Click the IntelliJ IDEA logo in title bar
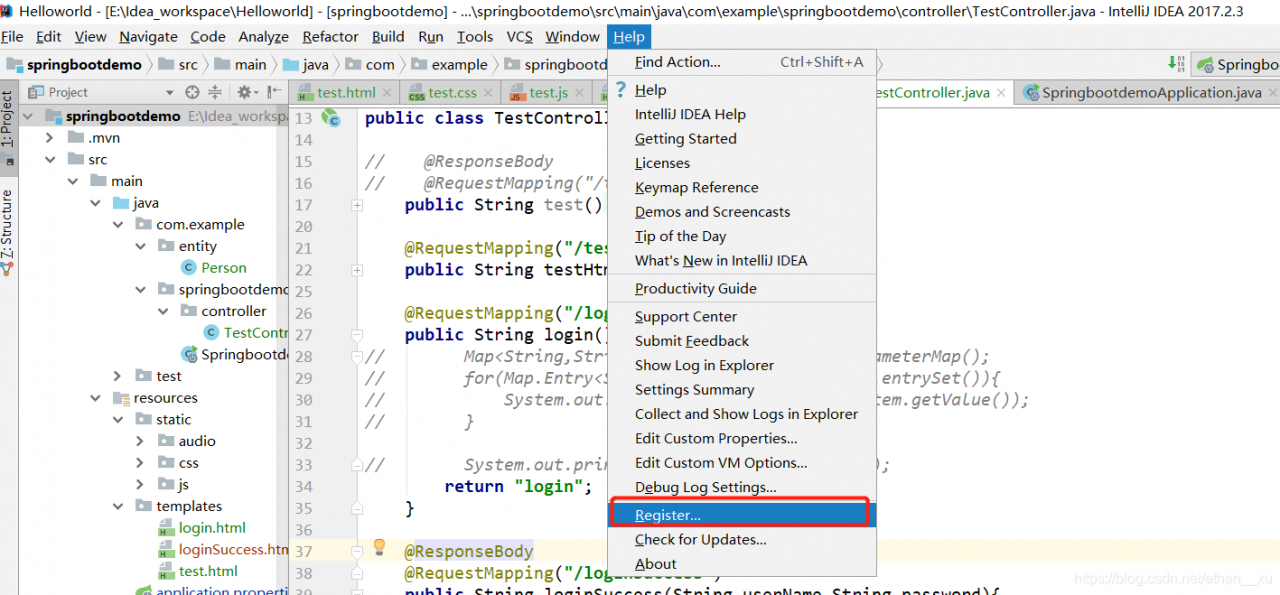1280x595 pixels. point(7,10)
